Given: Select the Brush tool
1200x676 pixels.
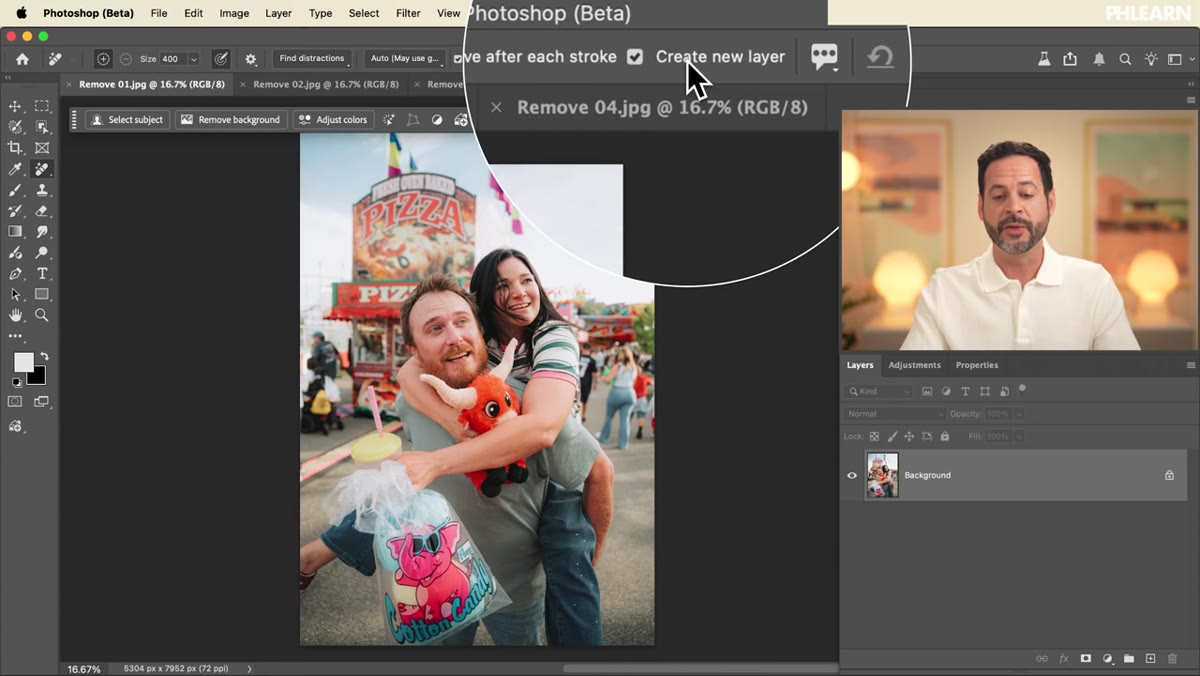Looking at the screenshot, I should 15,190.
